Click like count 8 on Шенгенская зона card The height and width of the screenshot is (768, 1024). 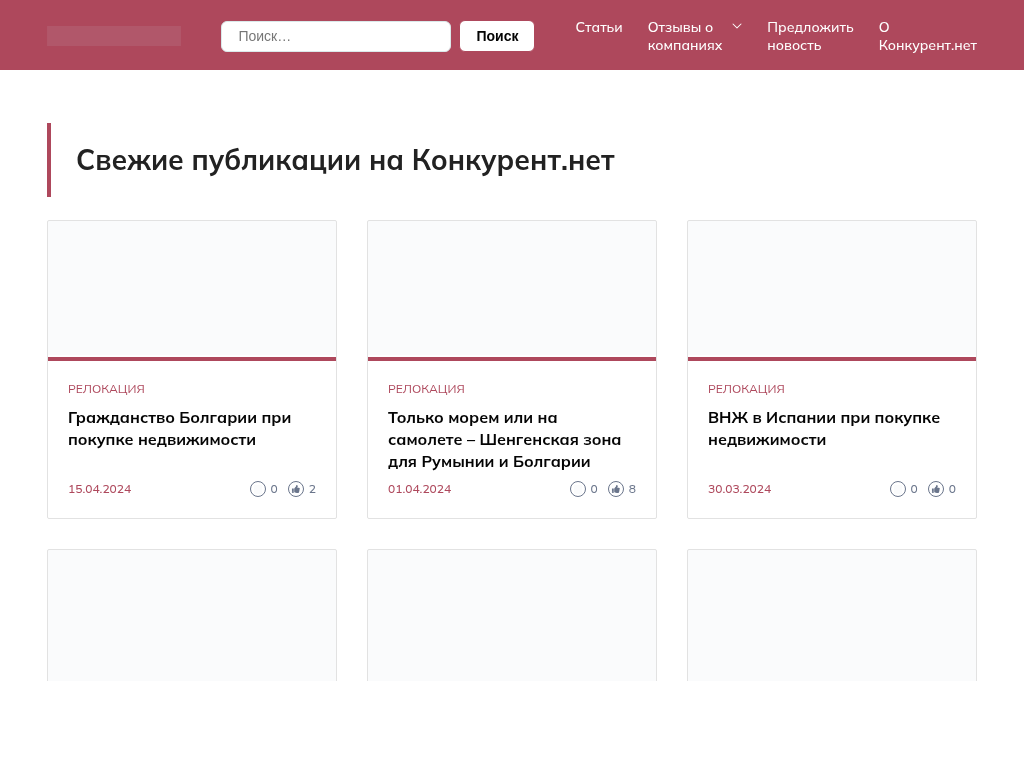tap(632, 489)
